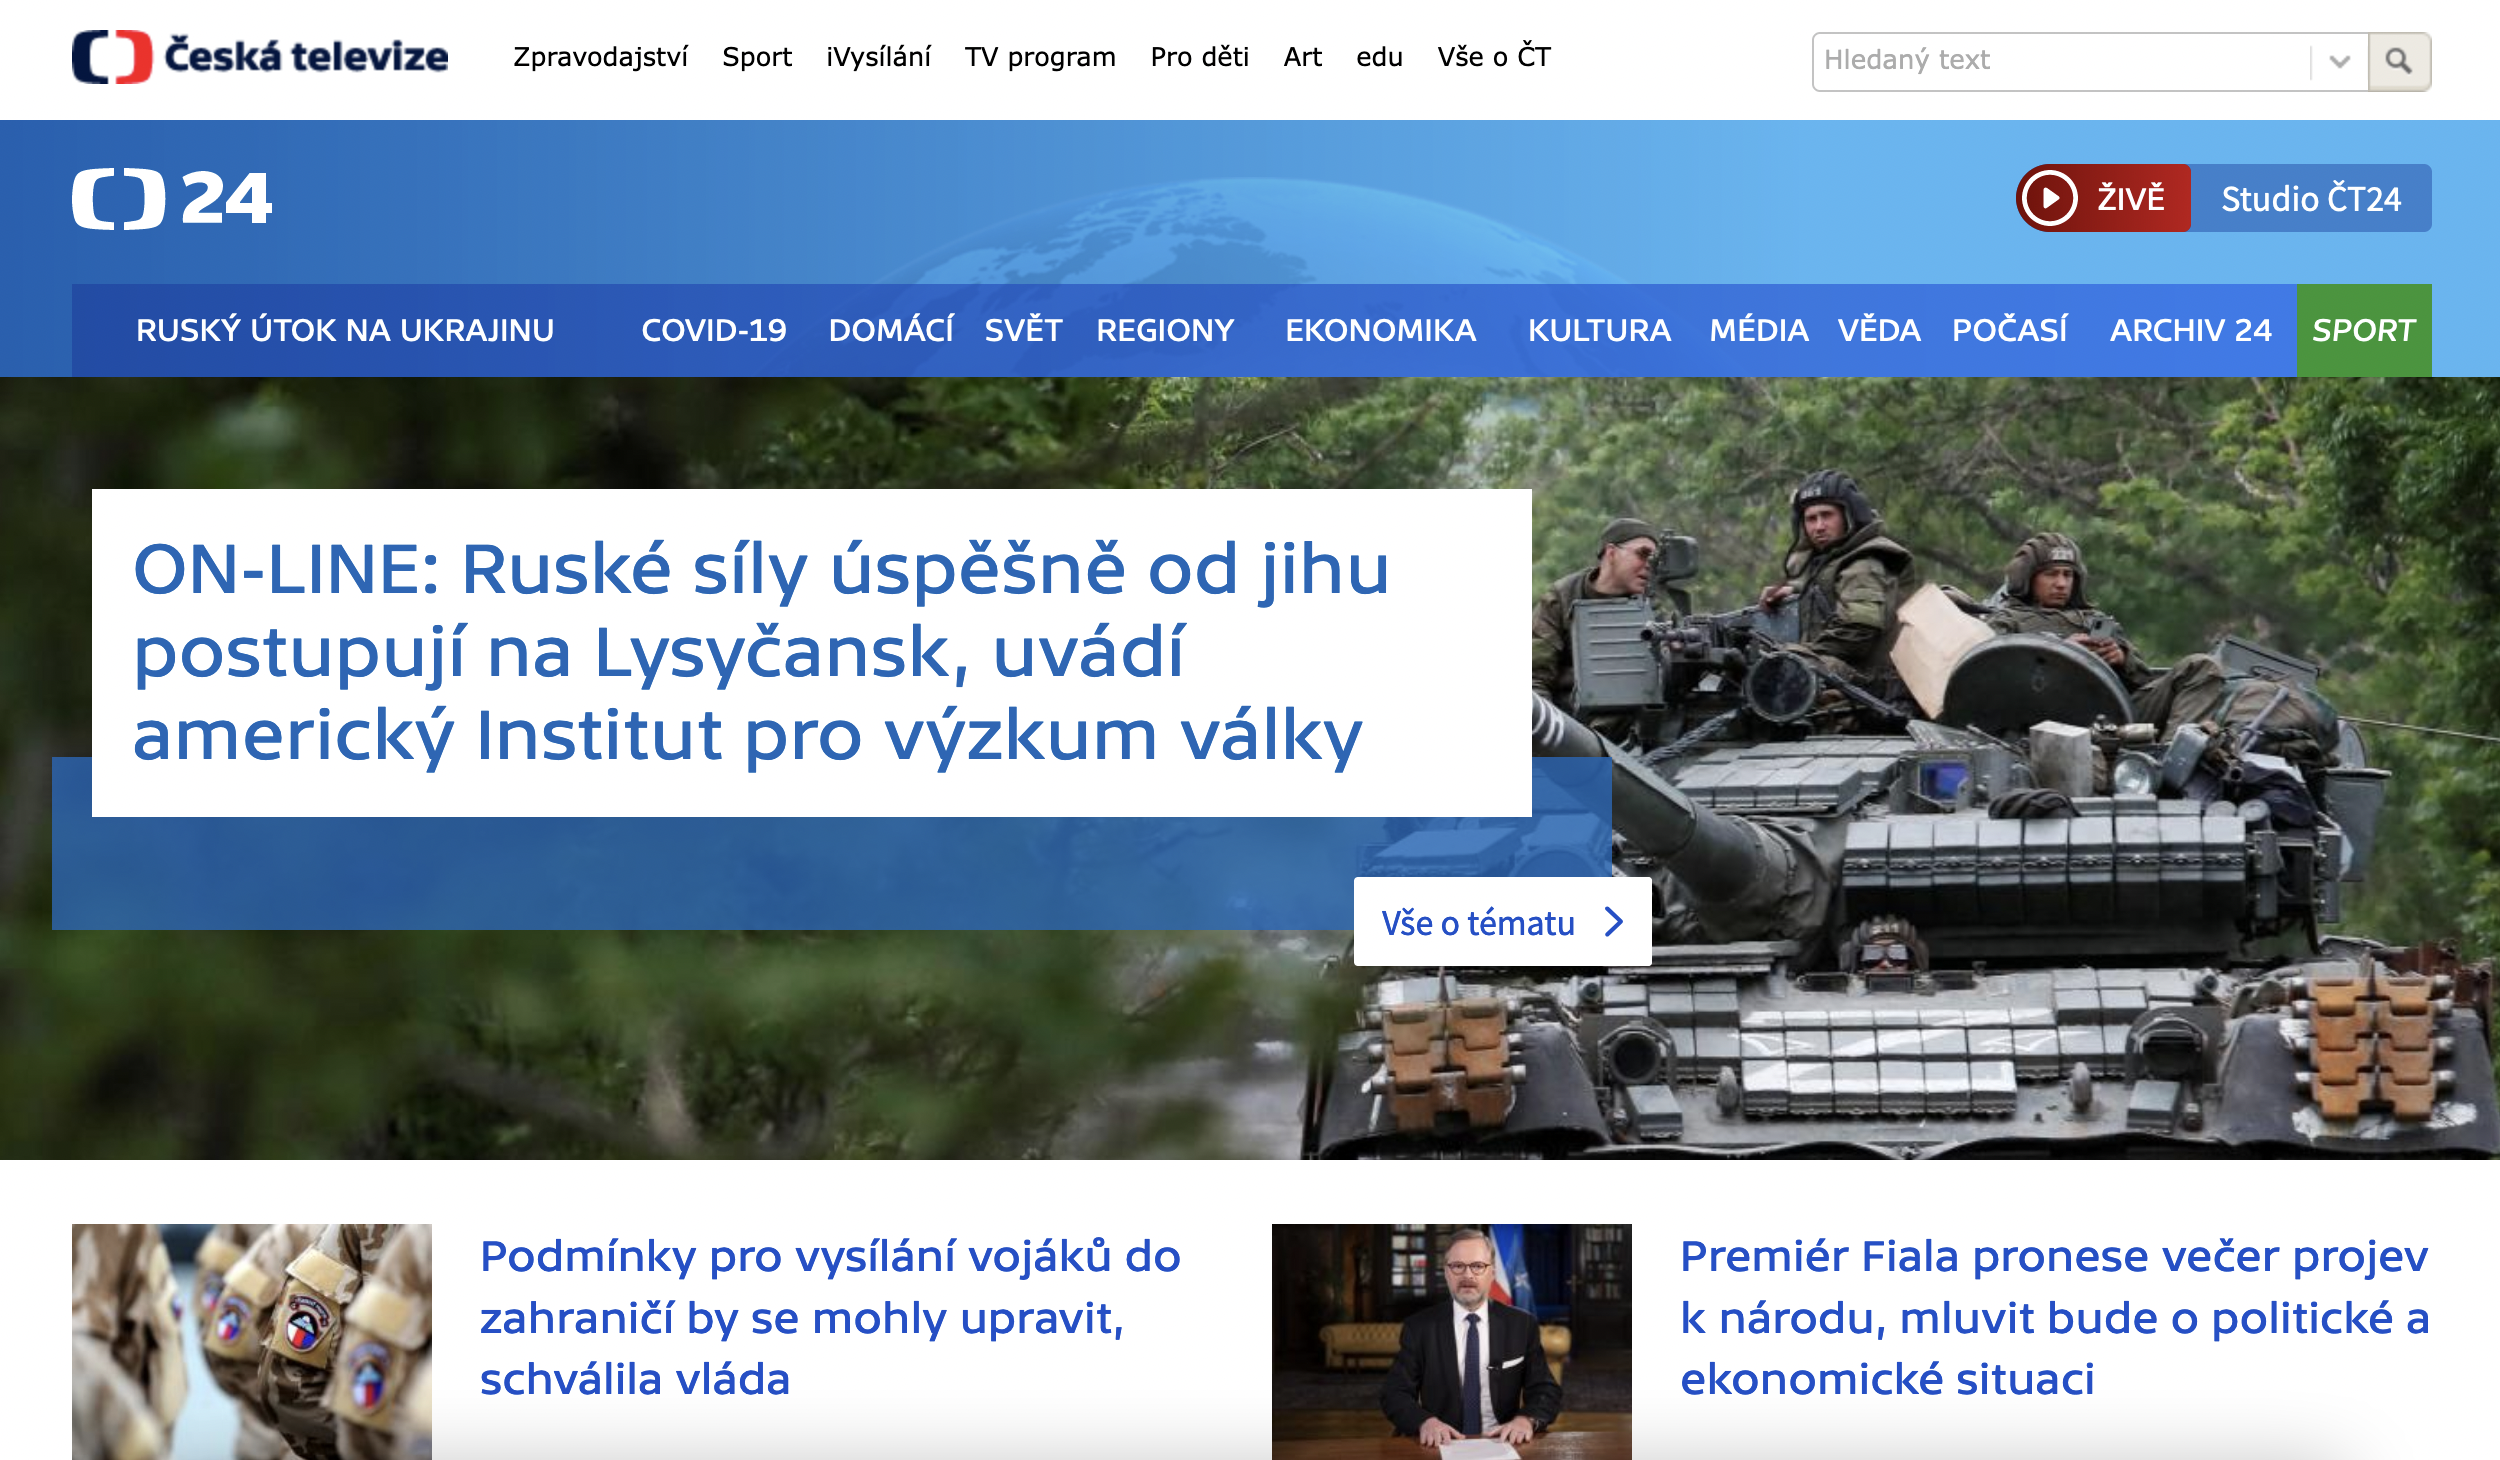Image resolution: width=2500 pixels, height=1460 pixels.
Task: Select the POČASÍ section tab
Action: coord(2010,330)
